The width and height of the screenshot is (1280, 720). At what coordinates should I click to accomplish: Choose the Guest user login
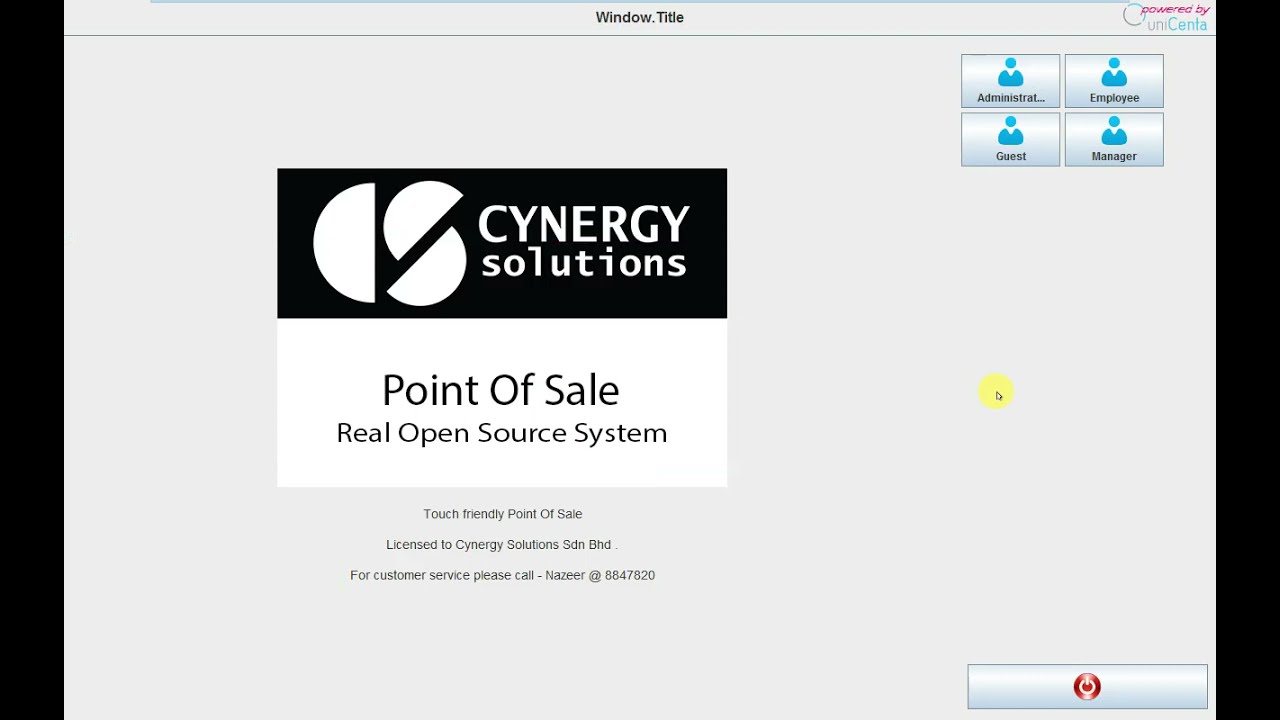tap(1010, 139)
